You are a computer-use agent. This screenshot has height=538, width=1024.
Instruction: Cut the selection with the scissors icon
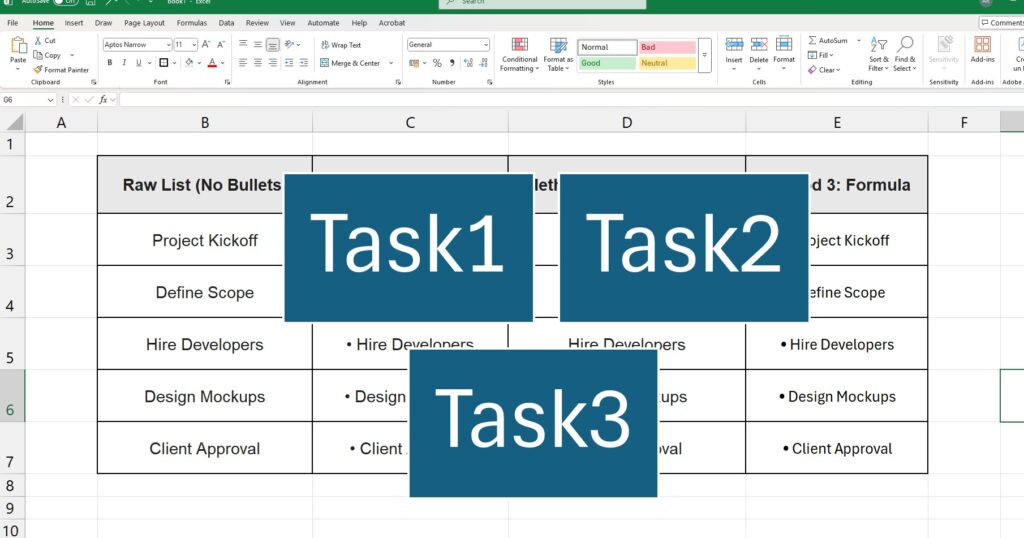pyautogui.click(x=38, y=40)
